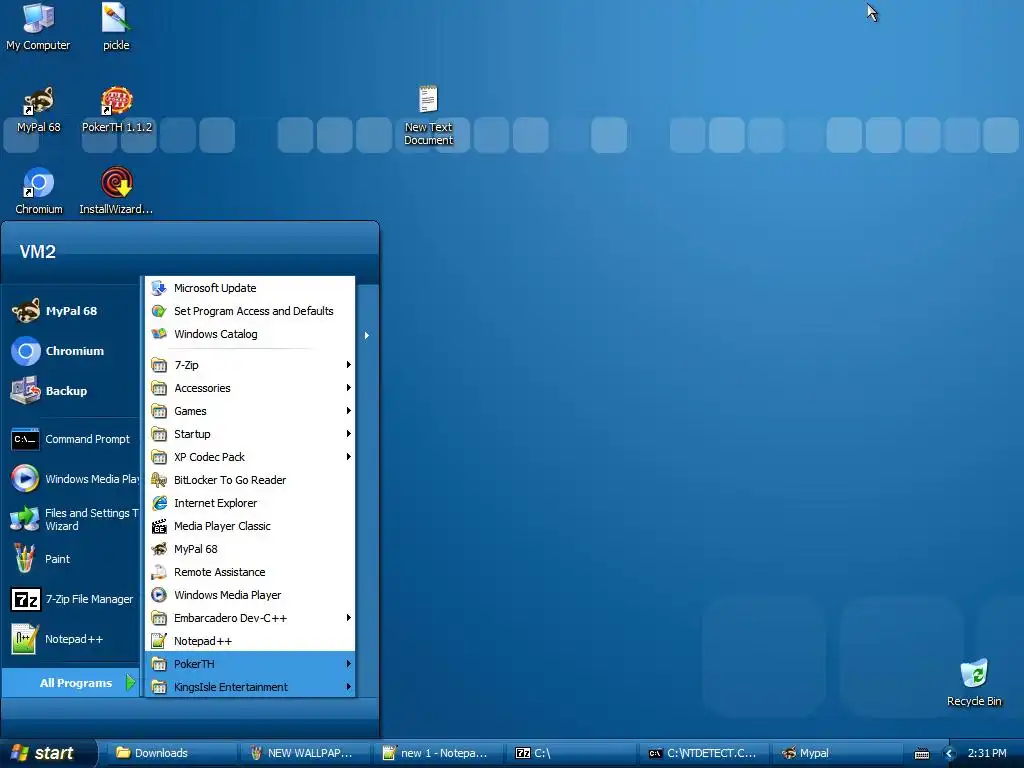
Task: Open the pickle desktop file icon
Action: tap(116, 26)
